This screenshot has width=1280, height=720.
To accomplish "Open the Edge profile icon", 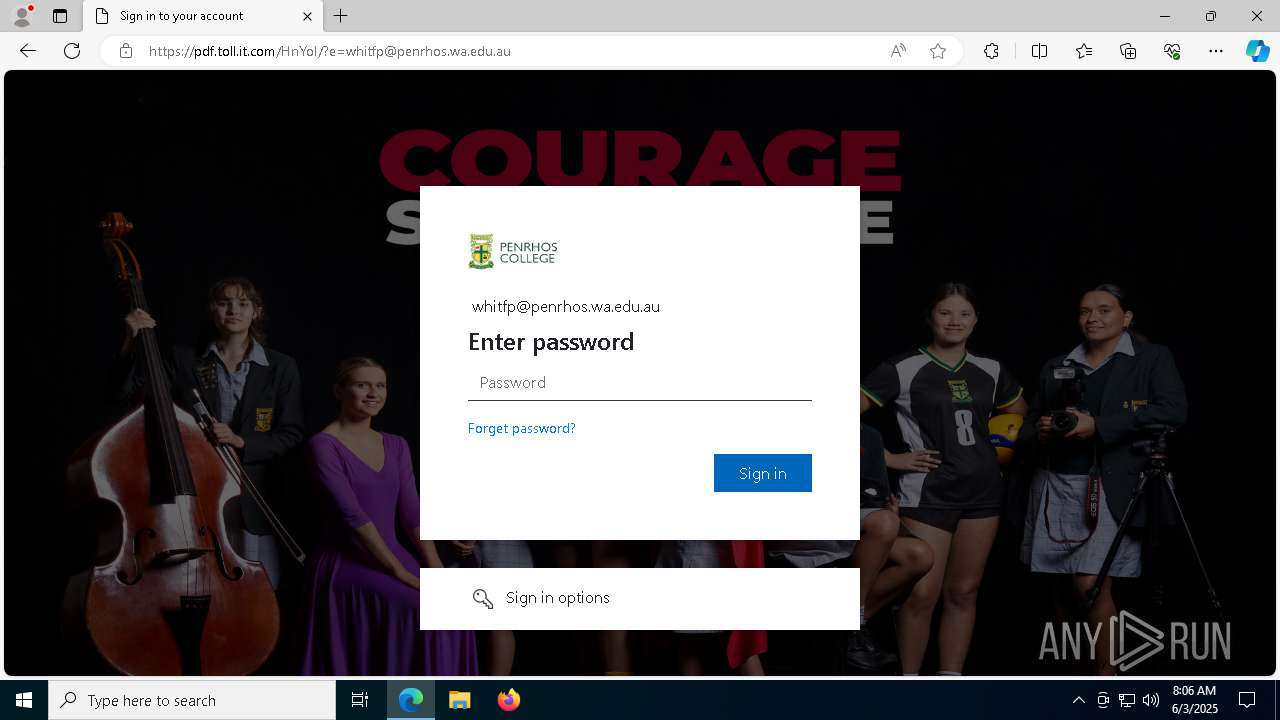I will pos(22,16).
